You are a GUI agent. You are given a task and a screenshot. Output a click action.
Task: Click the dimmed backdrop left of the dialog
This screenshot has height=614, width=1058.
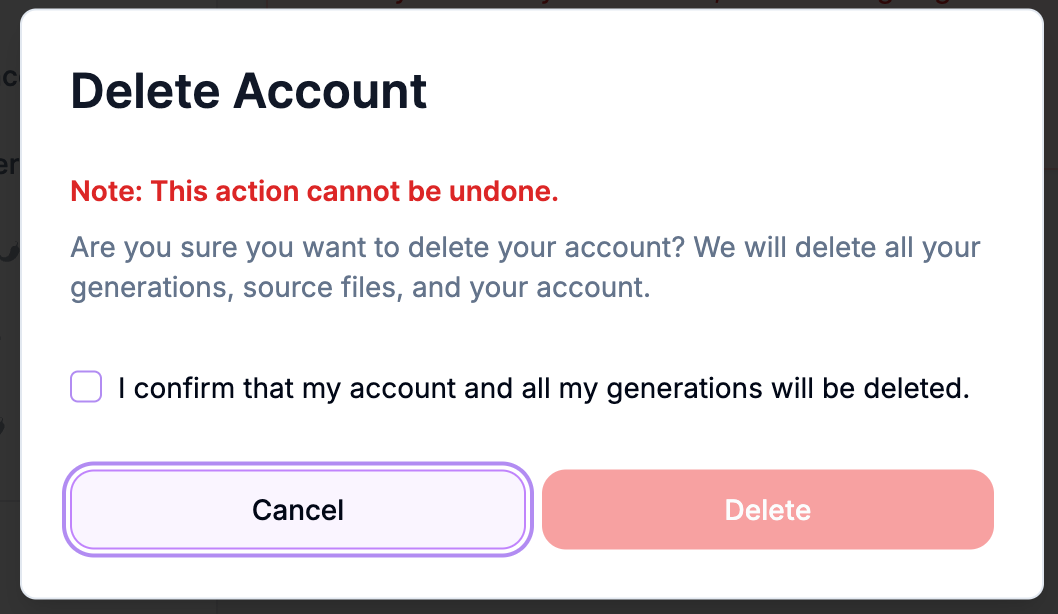click(x=9, y=304)
